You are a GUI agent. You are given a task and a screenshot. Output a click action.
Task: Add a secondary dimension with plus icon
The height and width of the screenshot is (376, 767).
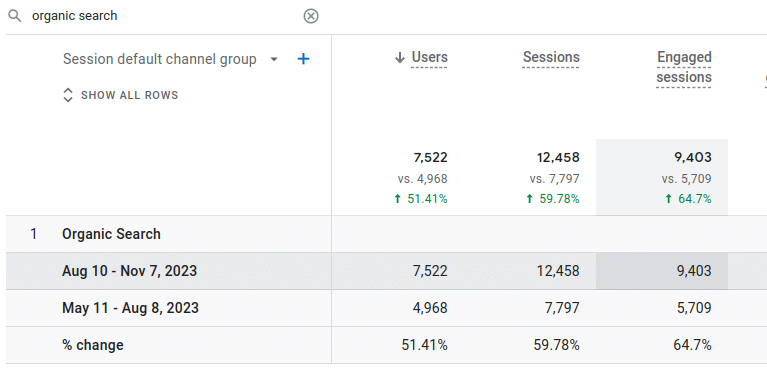[303, 59]
